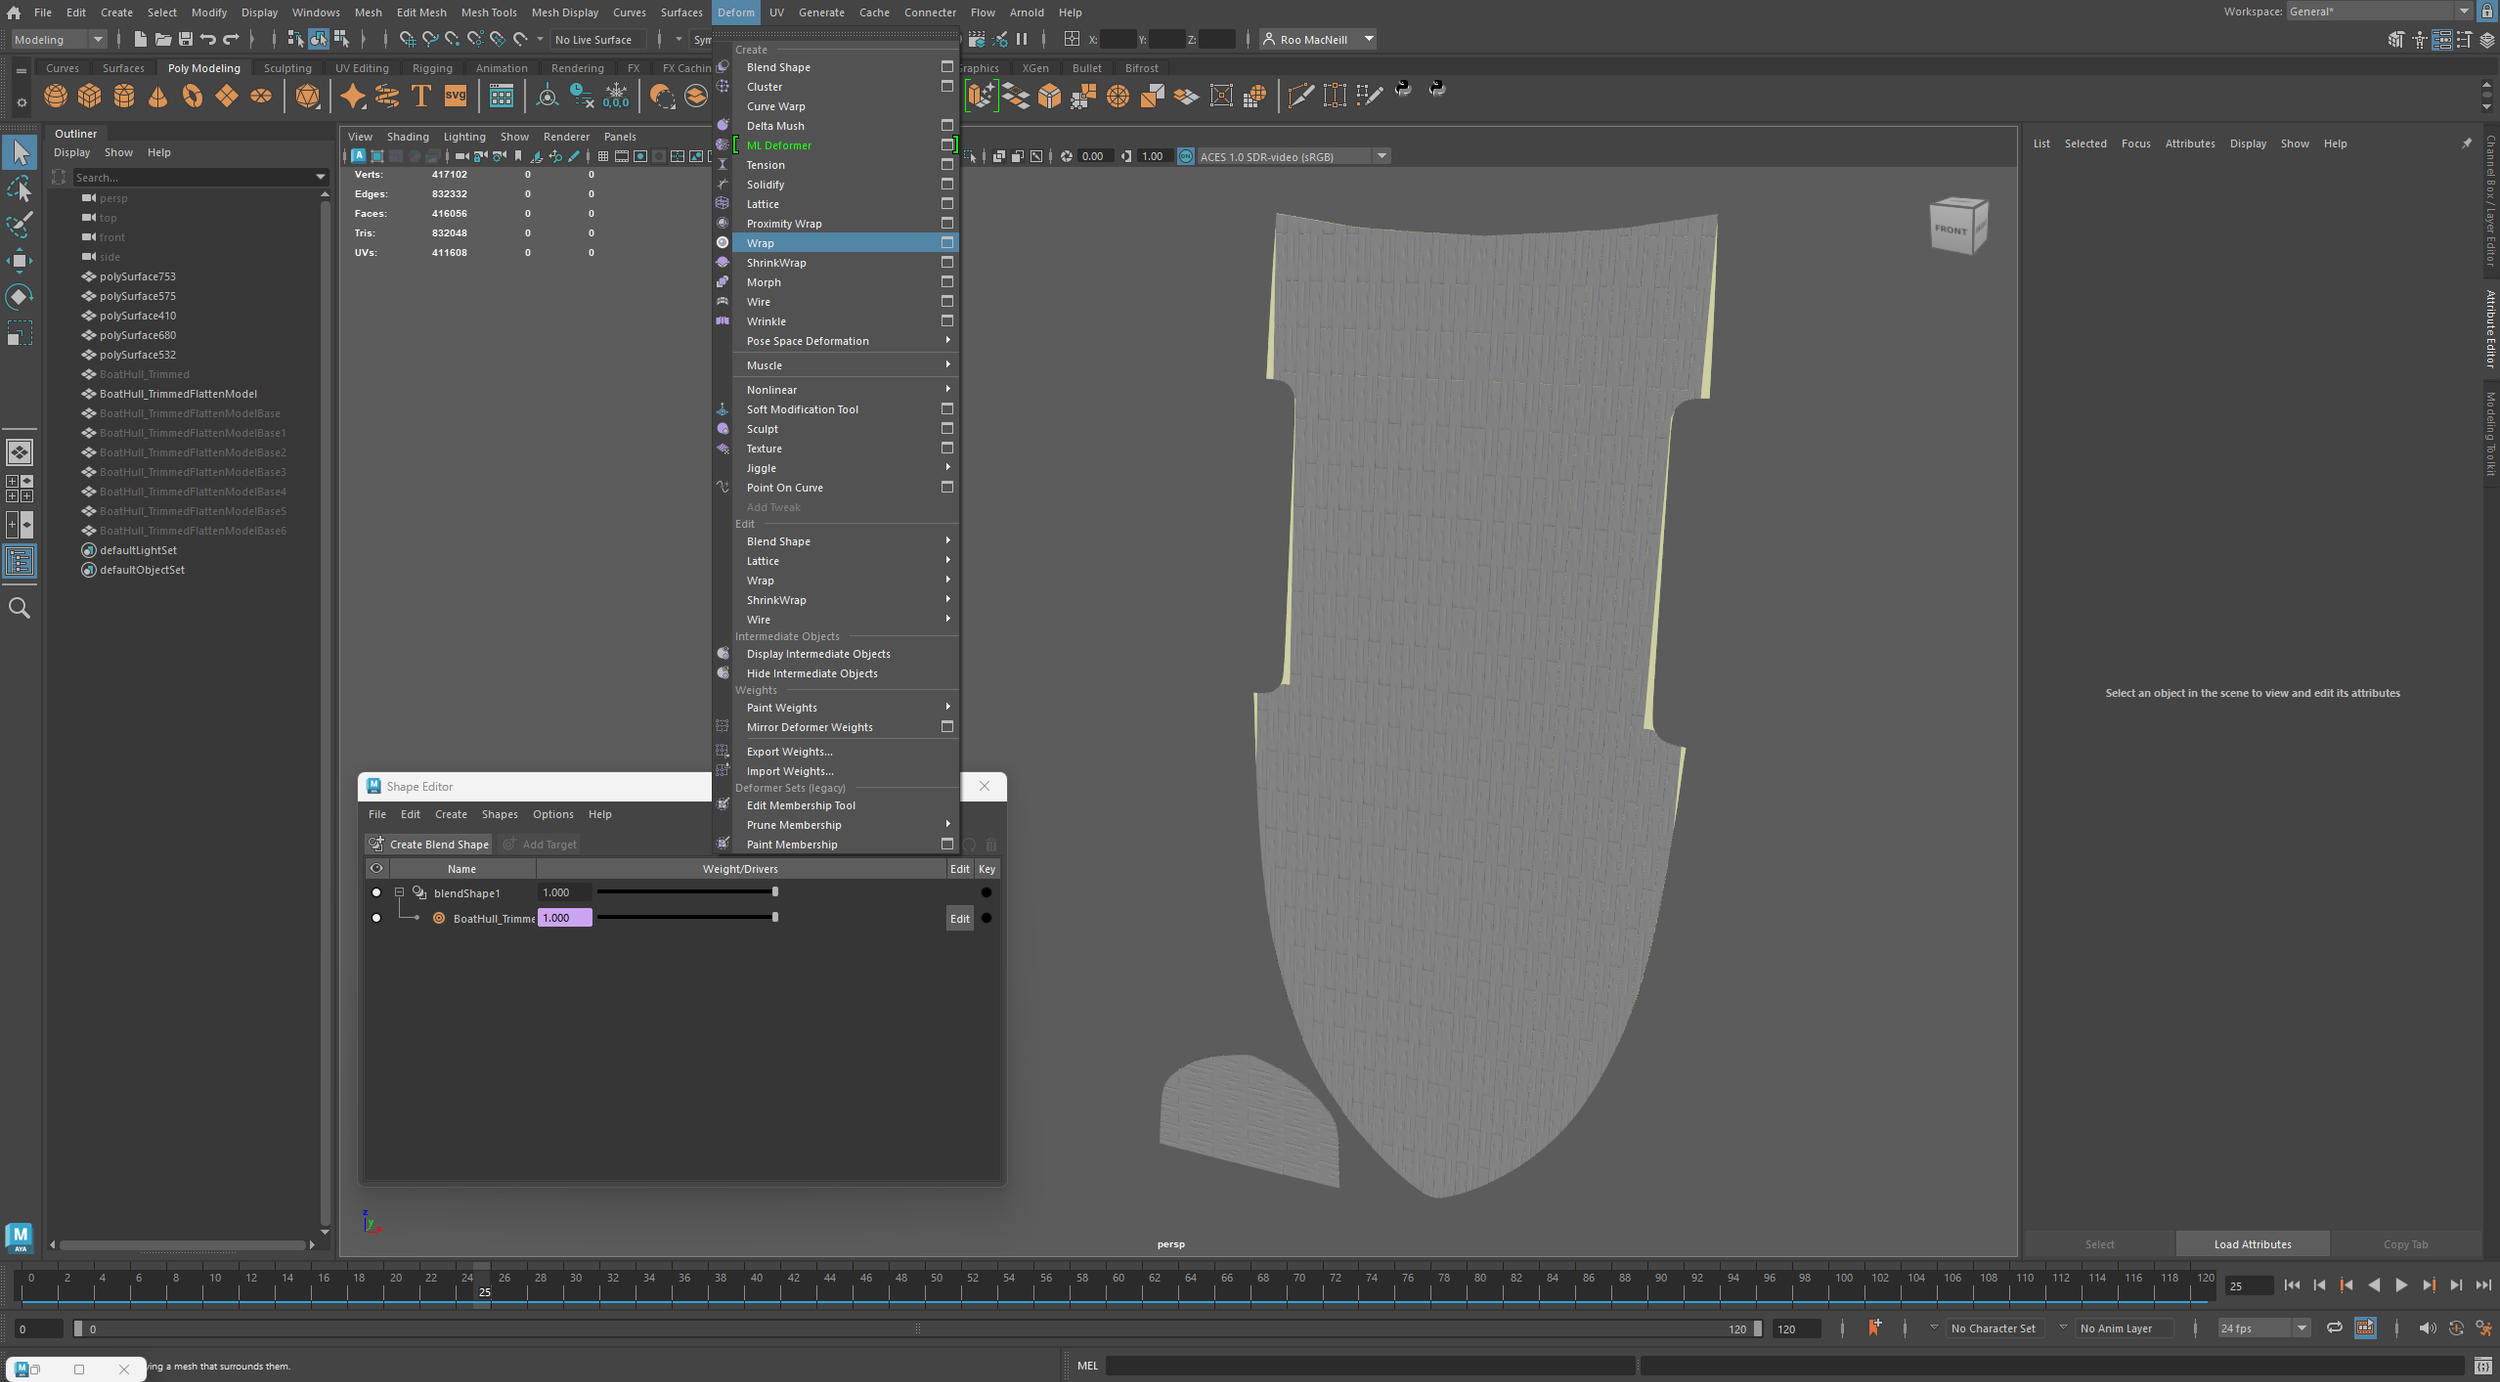The width and height of the screenshot is (2500, 1382).
Task: Collapse blendShape1 group in Shape Editor
Action: click(x=399, y=893)
